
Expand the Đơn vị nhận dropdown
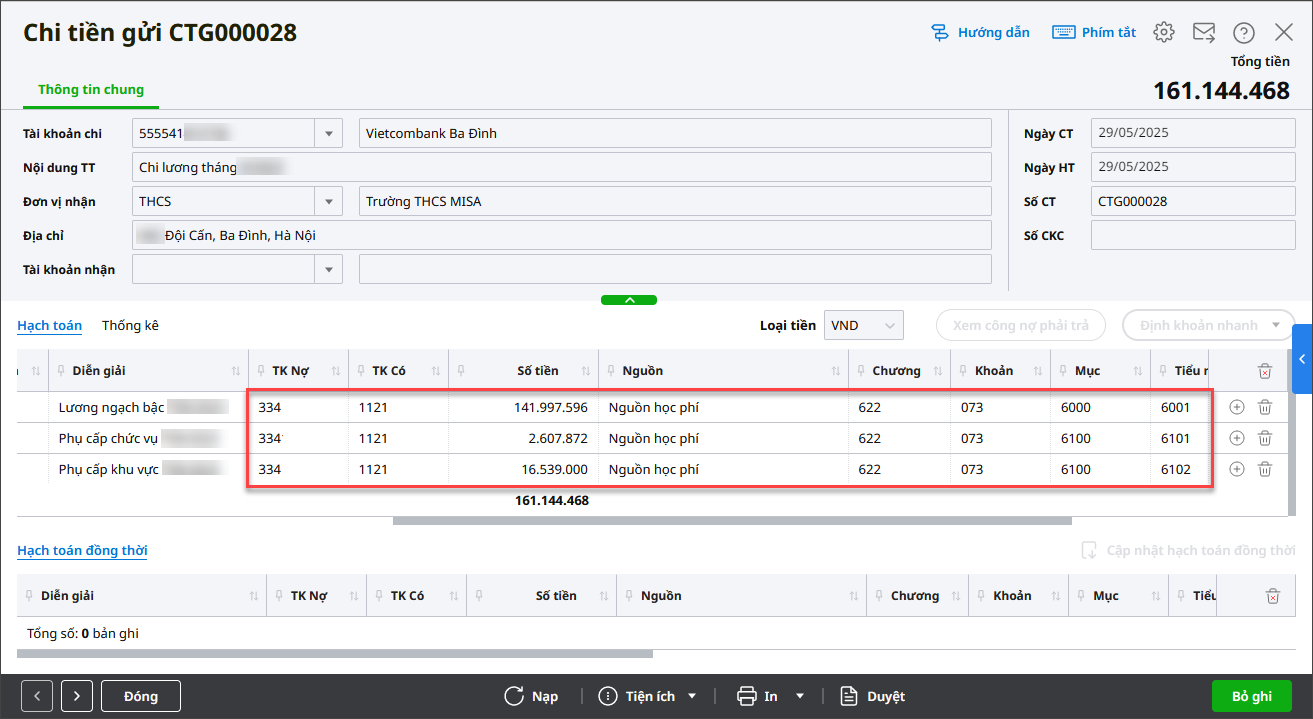329,201
